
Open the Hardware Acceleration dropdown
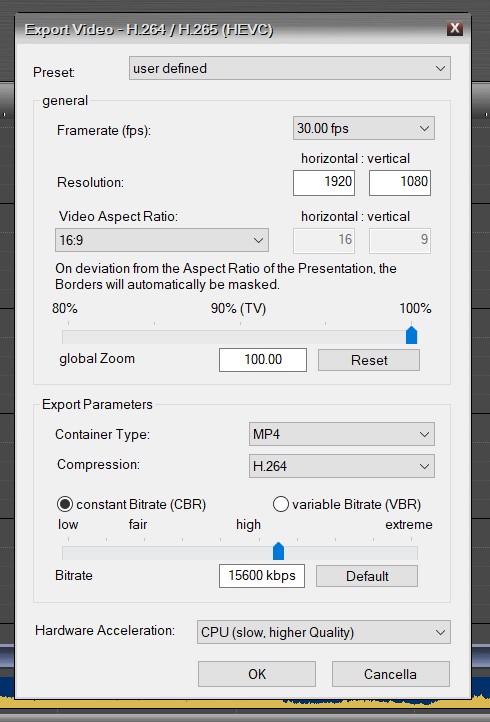click(324, 632)
